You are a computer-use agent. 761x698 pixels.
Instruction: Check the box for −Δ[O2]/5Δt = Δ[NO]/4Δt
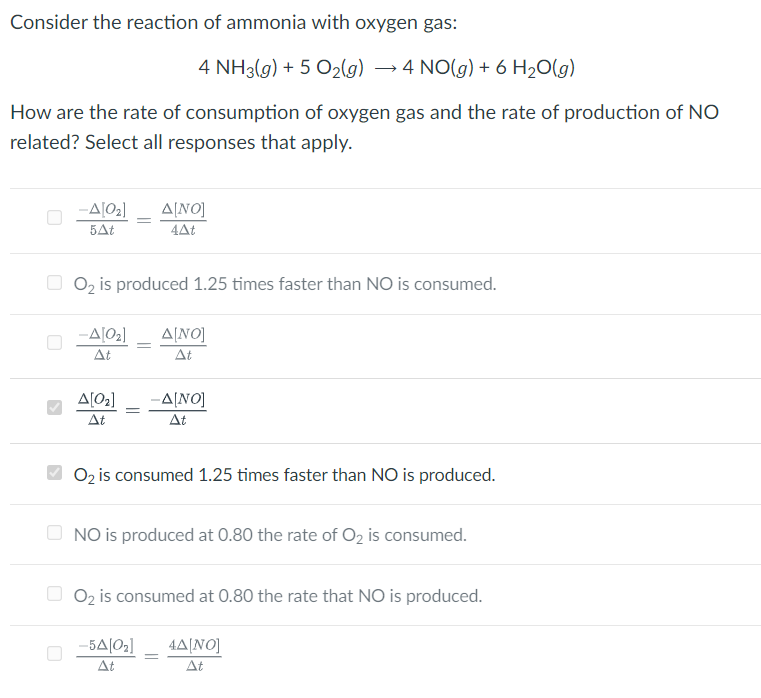54,219
